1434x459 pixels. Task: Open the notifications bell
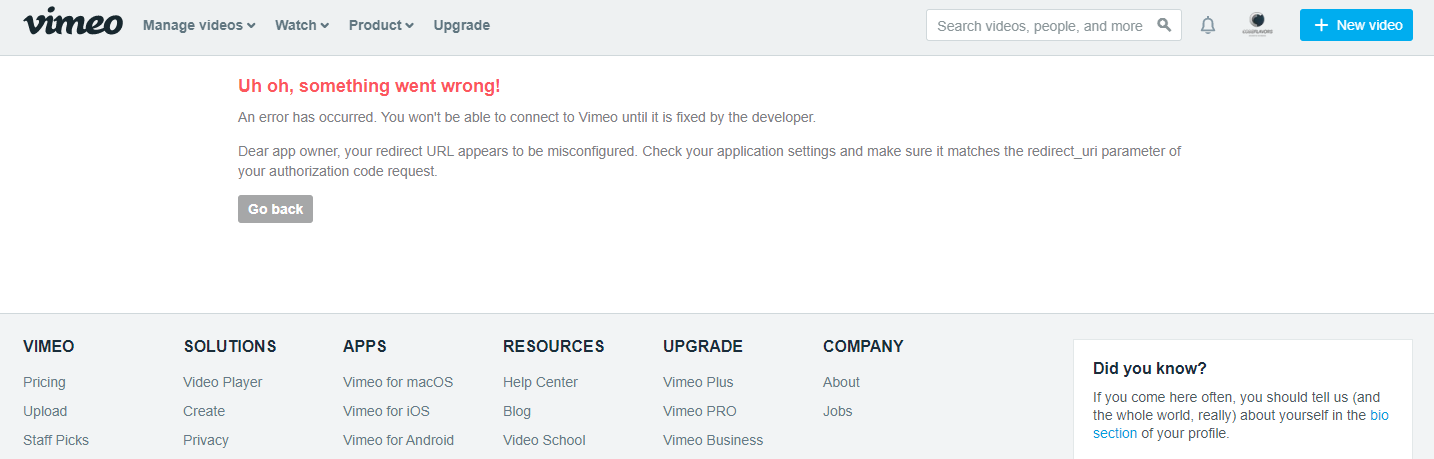(x=1208, y=25)
